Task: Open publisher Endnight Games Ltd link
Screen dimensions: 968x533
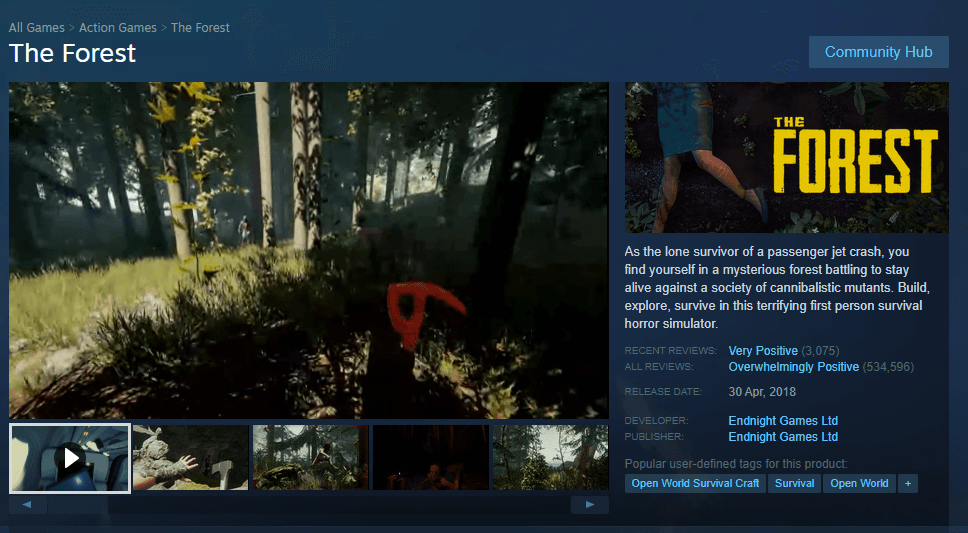Action: 783,437
